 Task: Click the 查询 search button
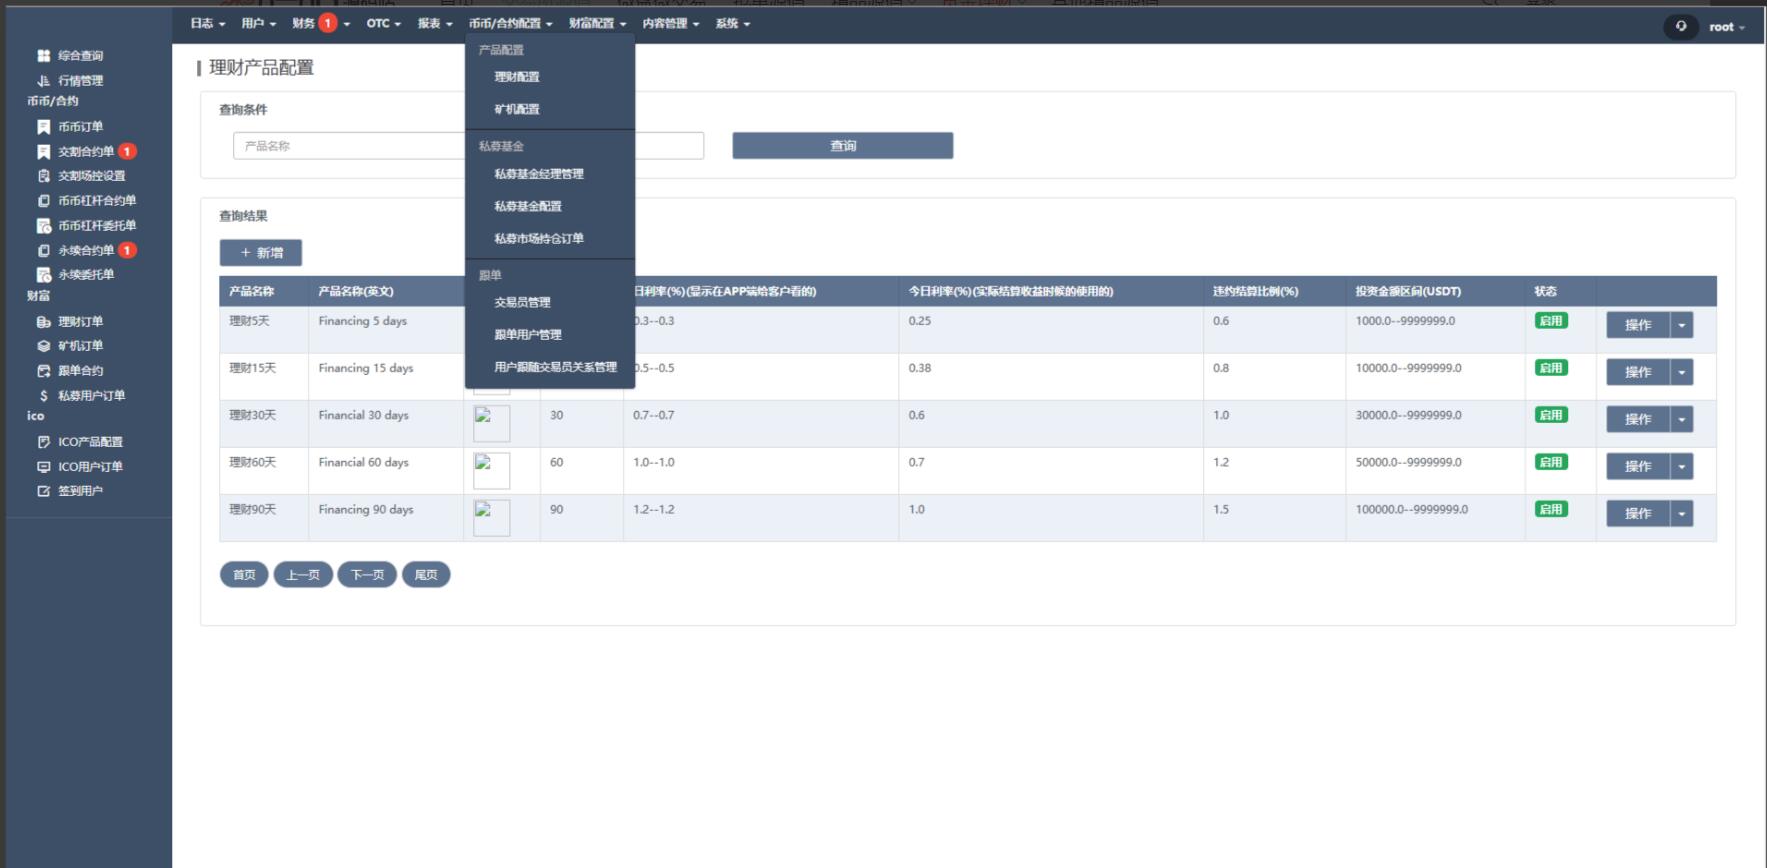(842, 146)
